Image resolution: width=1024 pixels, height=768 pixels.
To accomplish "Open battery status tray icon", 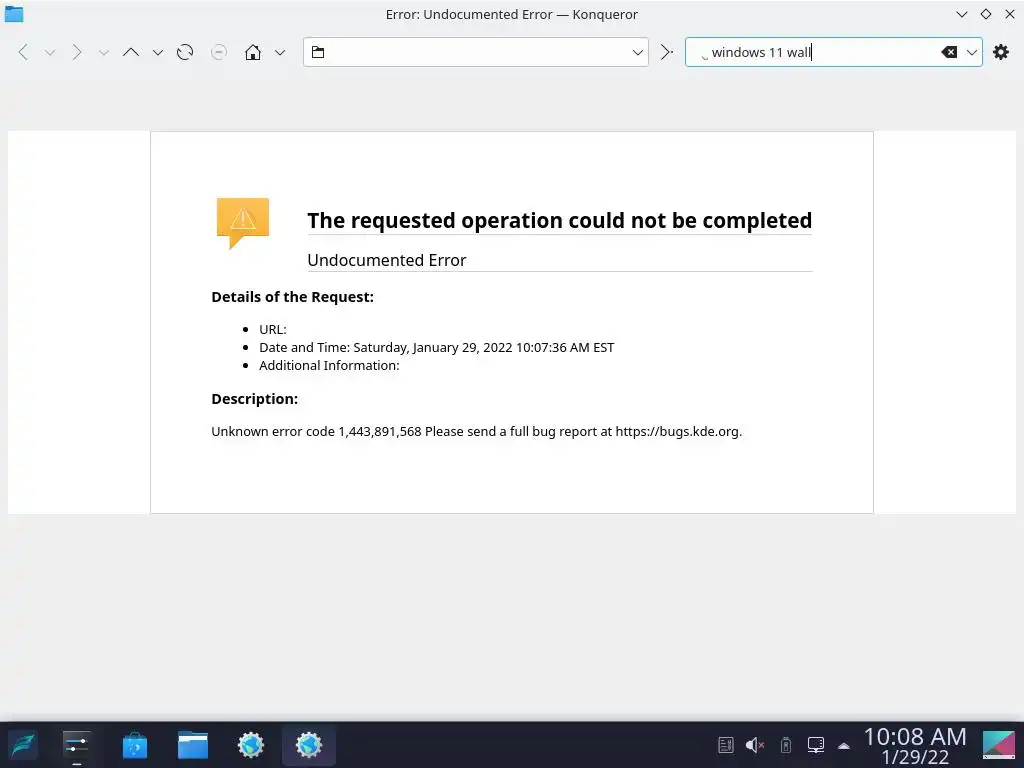I will point(786,745).
